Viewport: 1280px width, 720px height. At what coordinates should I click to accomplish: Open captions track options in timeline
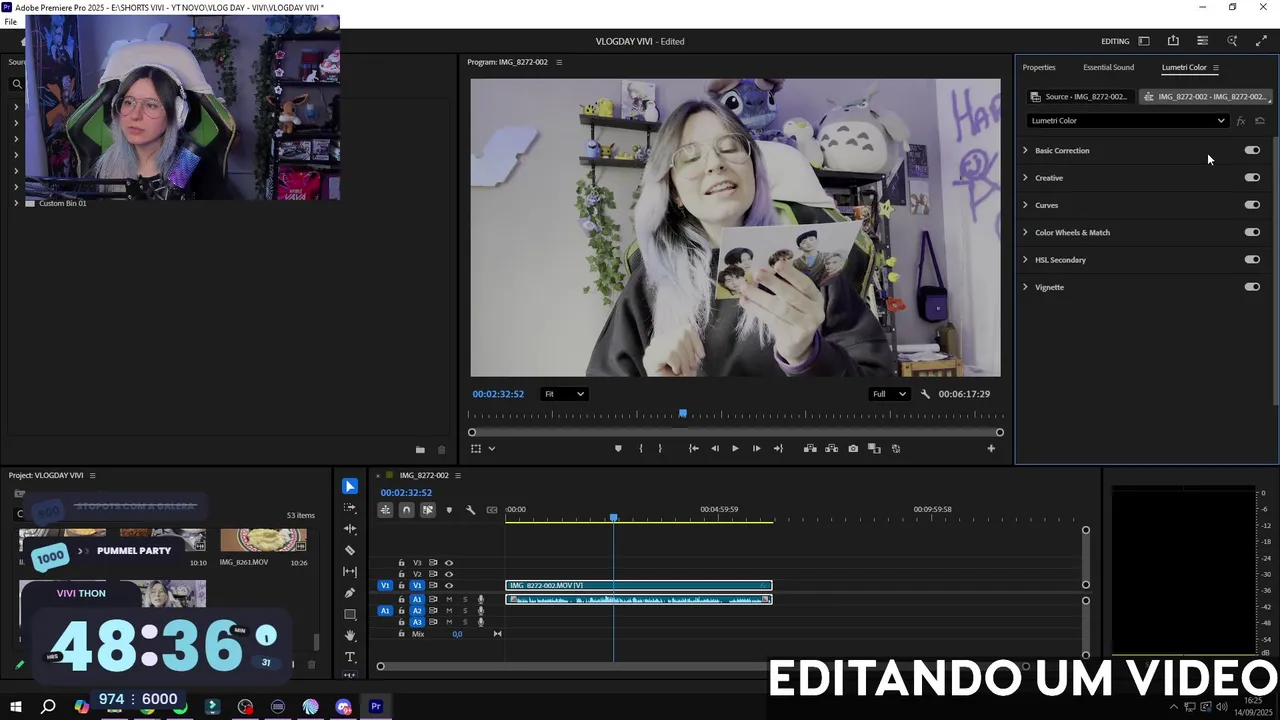492,510
